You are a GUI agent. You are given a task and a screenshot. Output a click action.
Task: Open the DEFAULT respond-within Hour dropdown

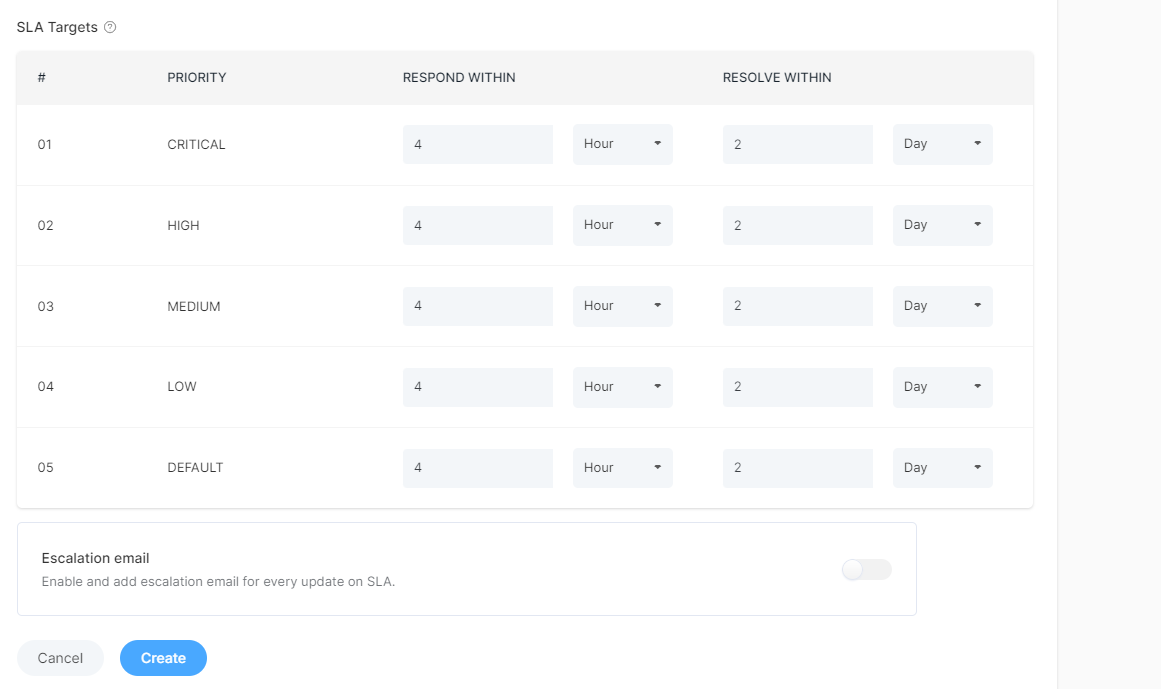623,468
